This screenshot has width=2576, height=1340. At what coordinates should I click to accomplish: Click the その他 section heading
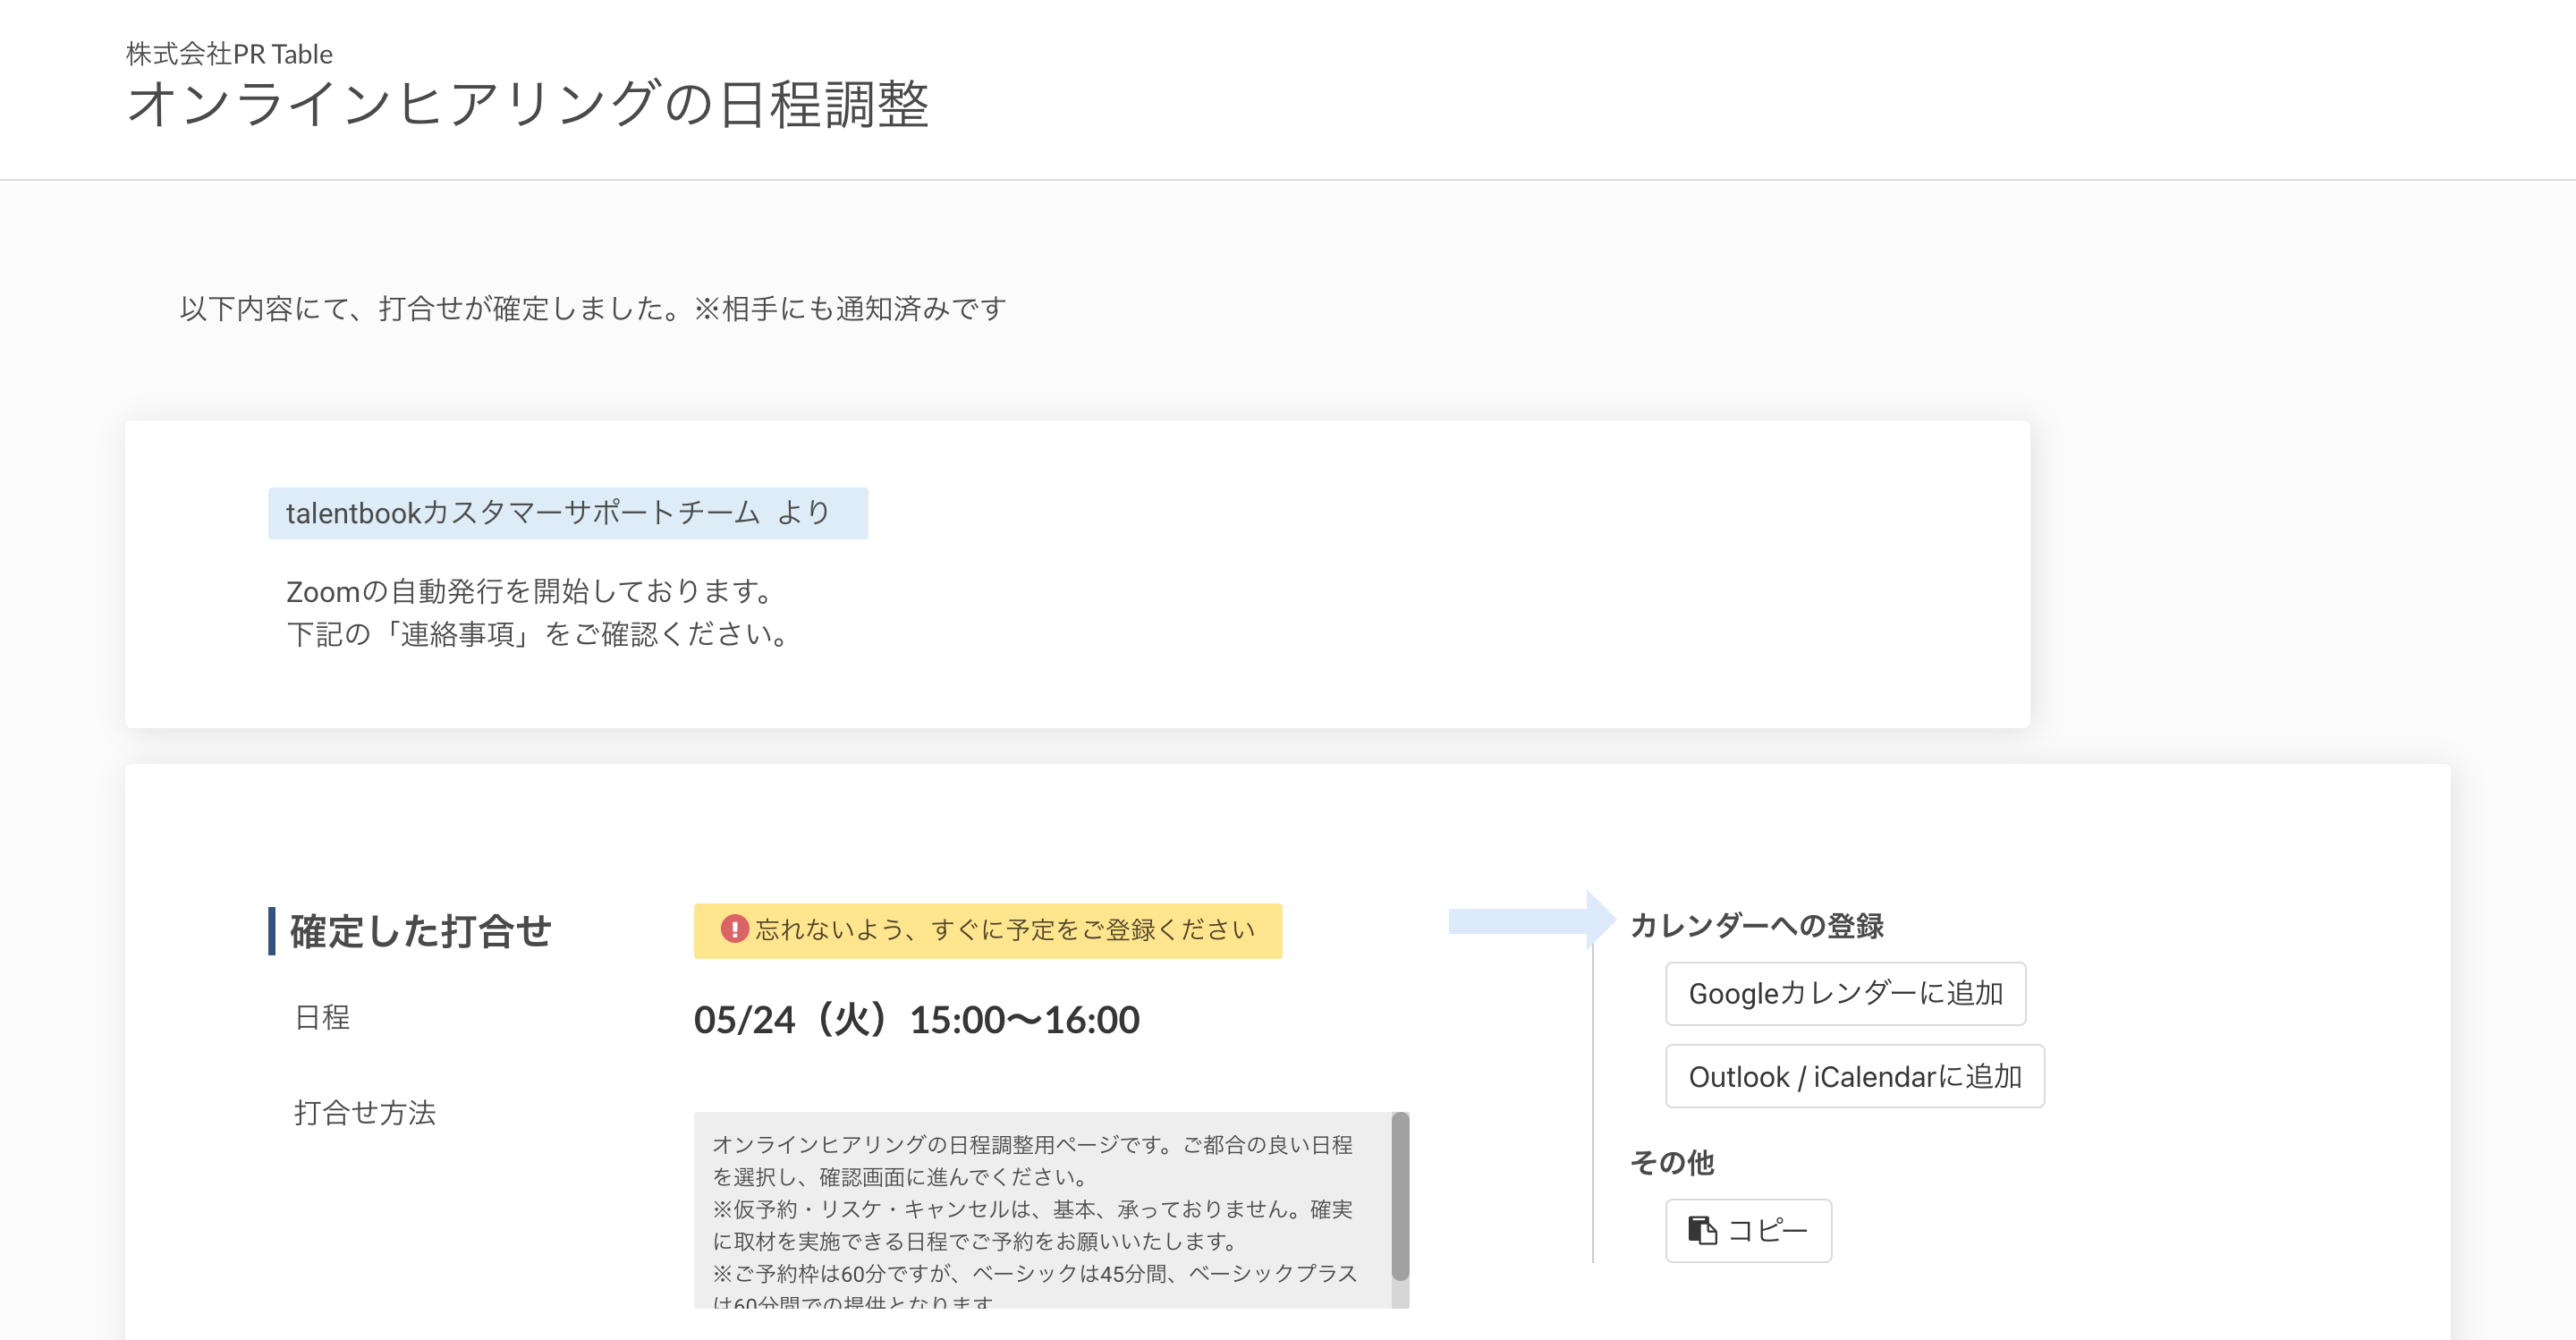point(1671,1162)
